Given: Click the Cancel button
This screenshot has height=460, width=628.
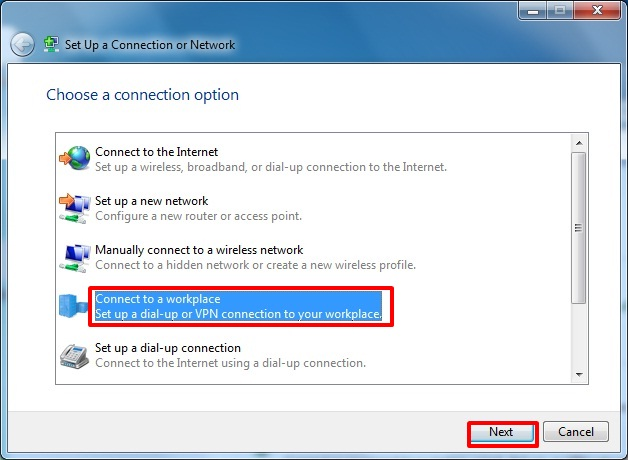Looking at the screenshot, I should point(576,432).
